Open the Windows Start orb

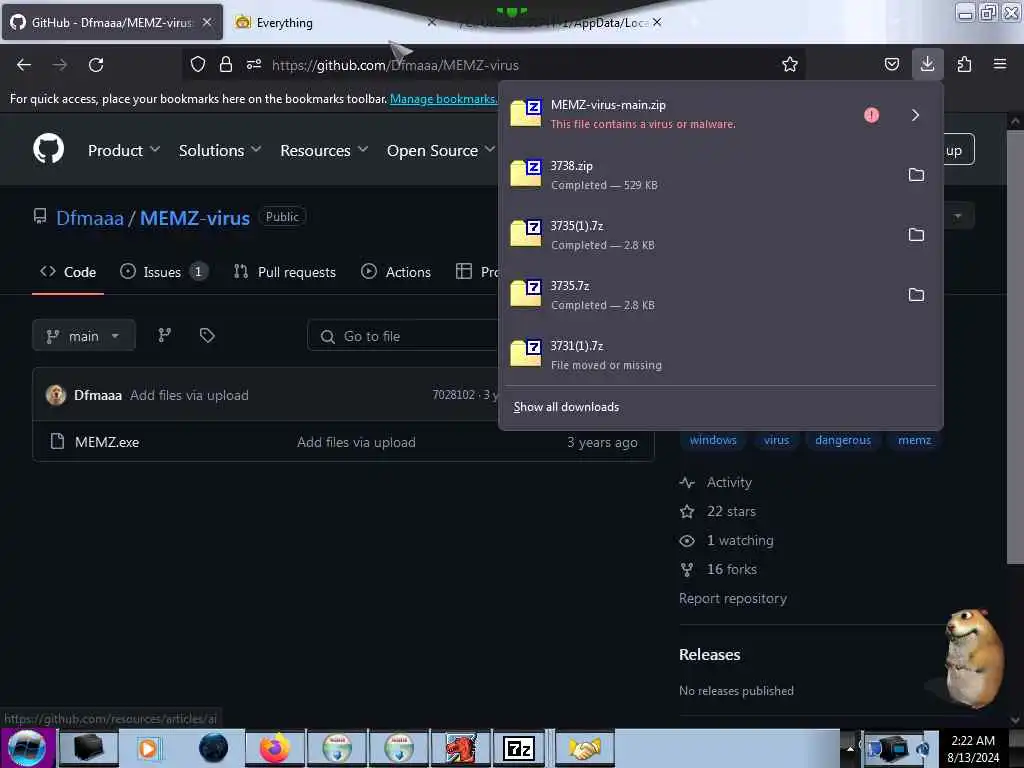(x=27, y=748)
